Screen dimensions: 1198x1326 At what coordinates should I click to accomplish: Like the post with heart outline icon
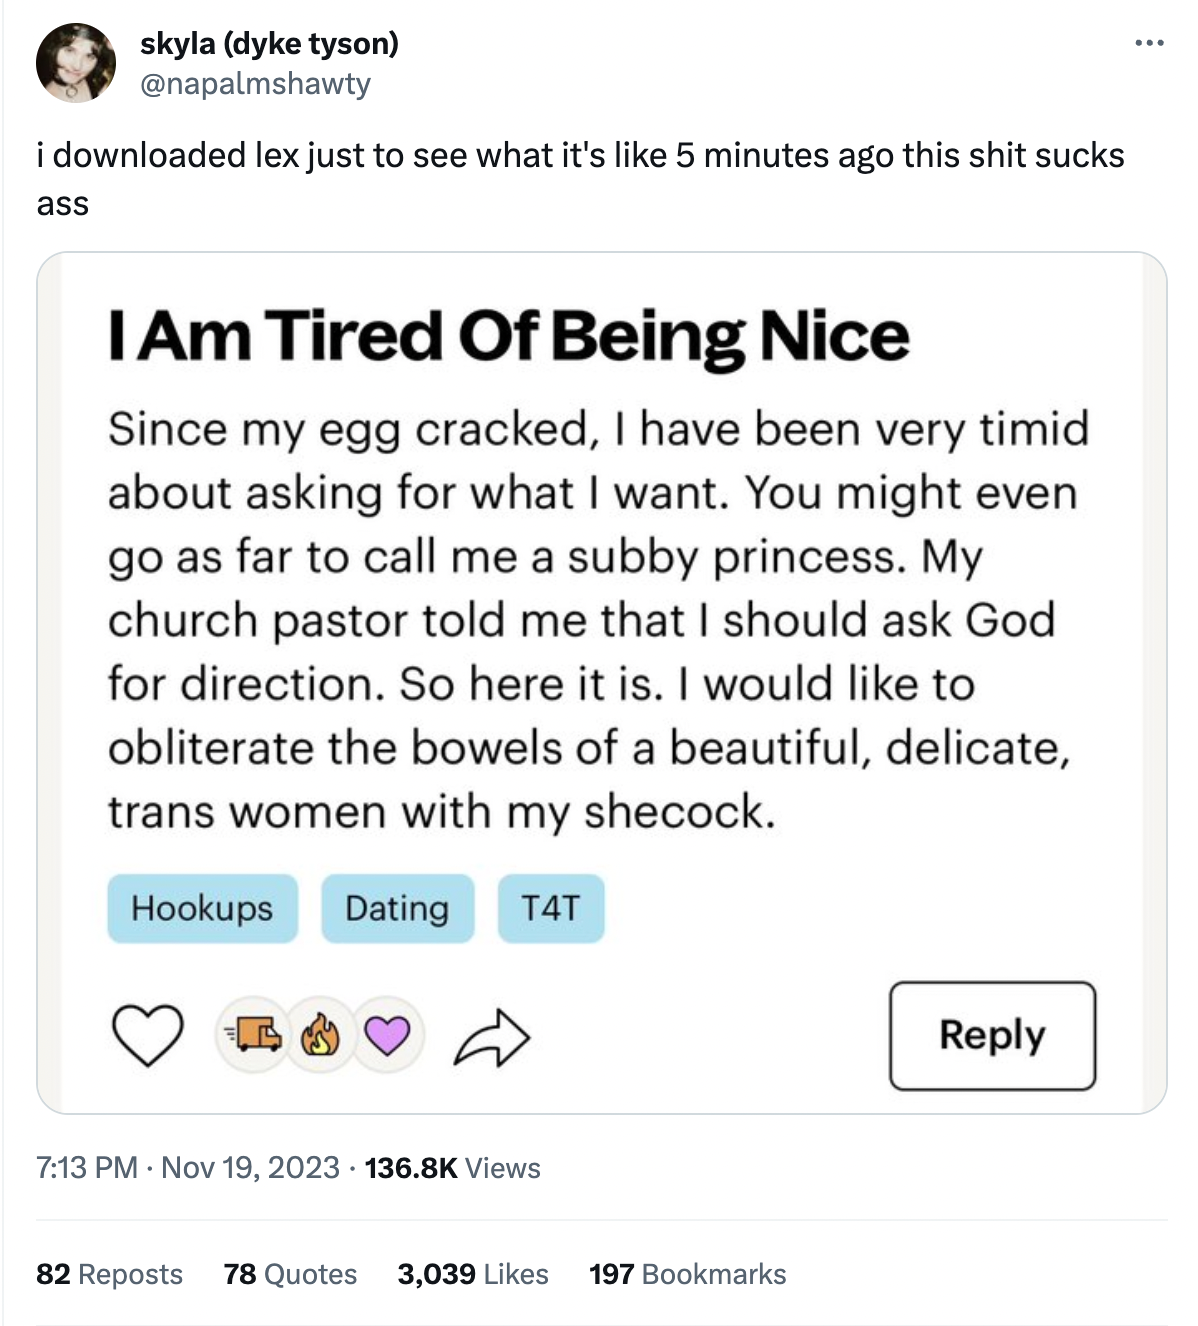click(147, 1035)
